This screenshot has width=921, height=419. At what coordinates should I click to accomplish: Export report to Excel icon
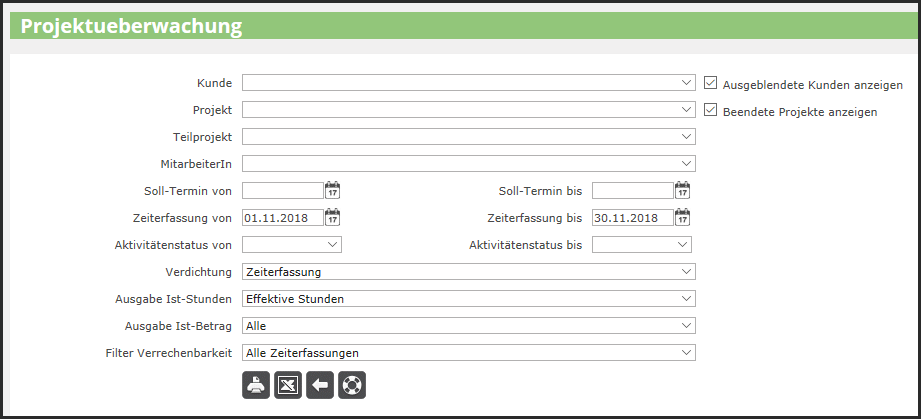tap(288, 386)
